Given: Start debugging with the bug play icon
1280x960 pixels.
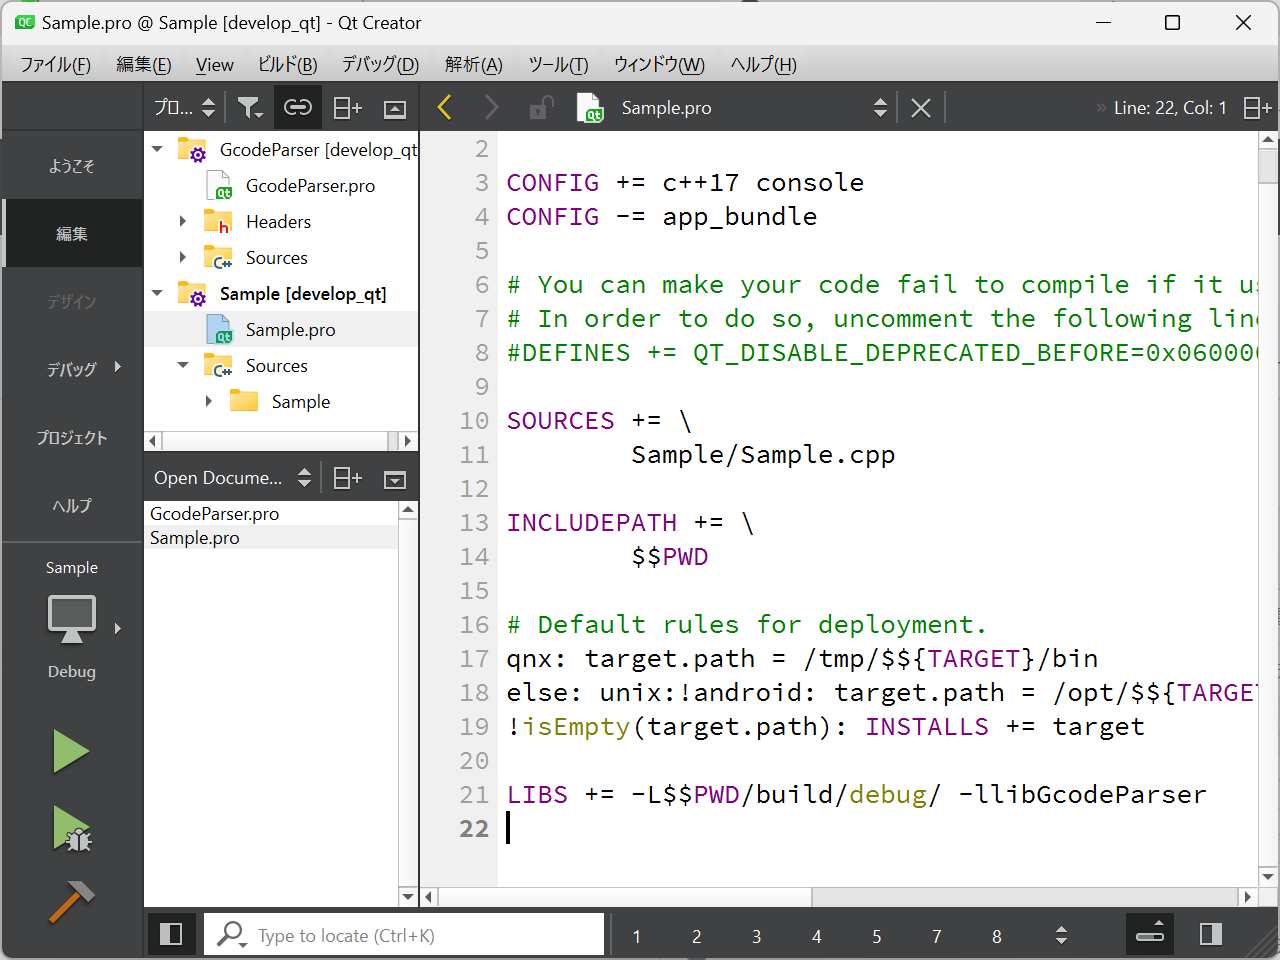Looking at the screenshot, I should [x=71, y=829].
